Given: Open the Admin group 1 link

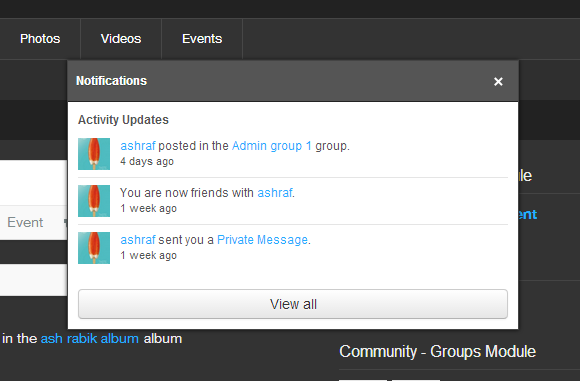Looking at the screenshot, I should (272, 146).
